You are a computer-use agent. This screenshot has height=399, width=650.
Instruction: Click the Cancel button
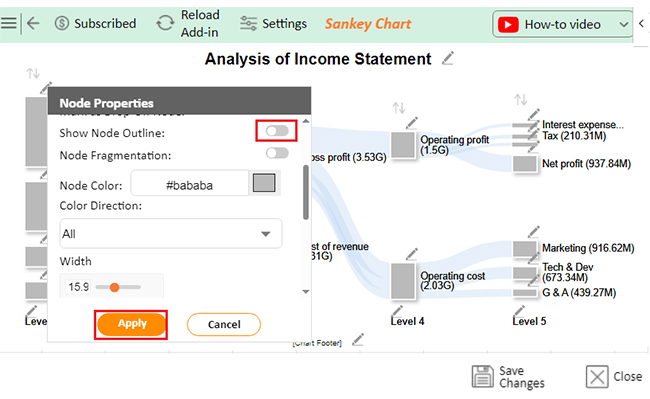pyautogui.click(x=224, y=324)
